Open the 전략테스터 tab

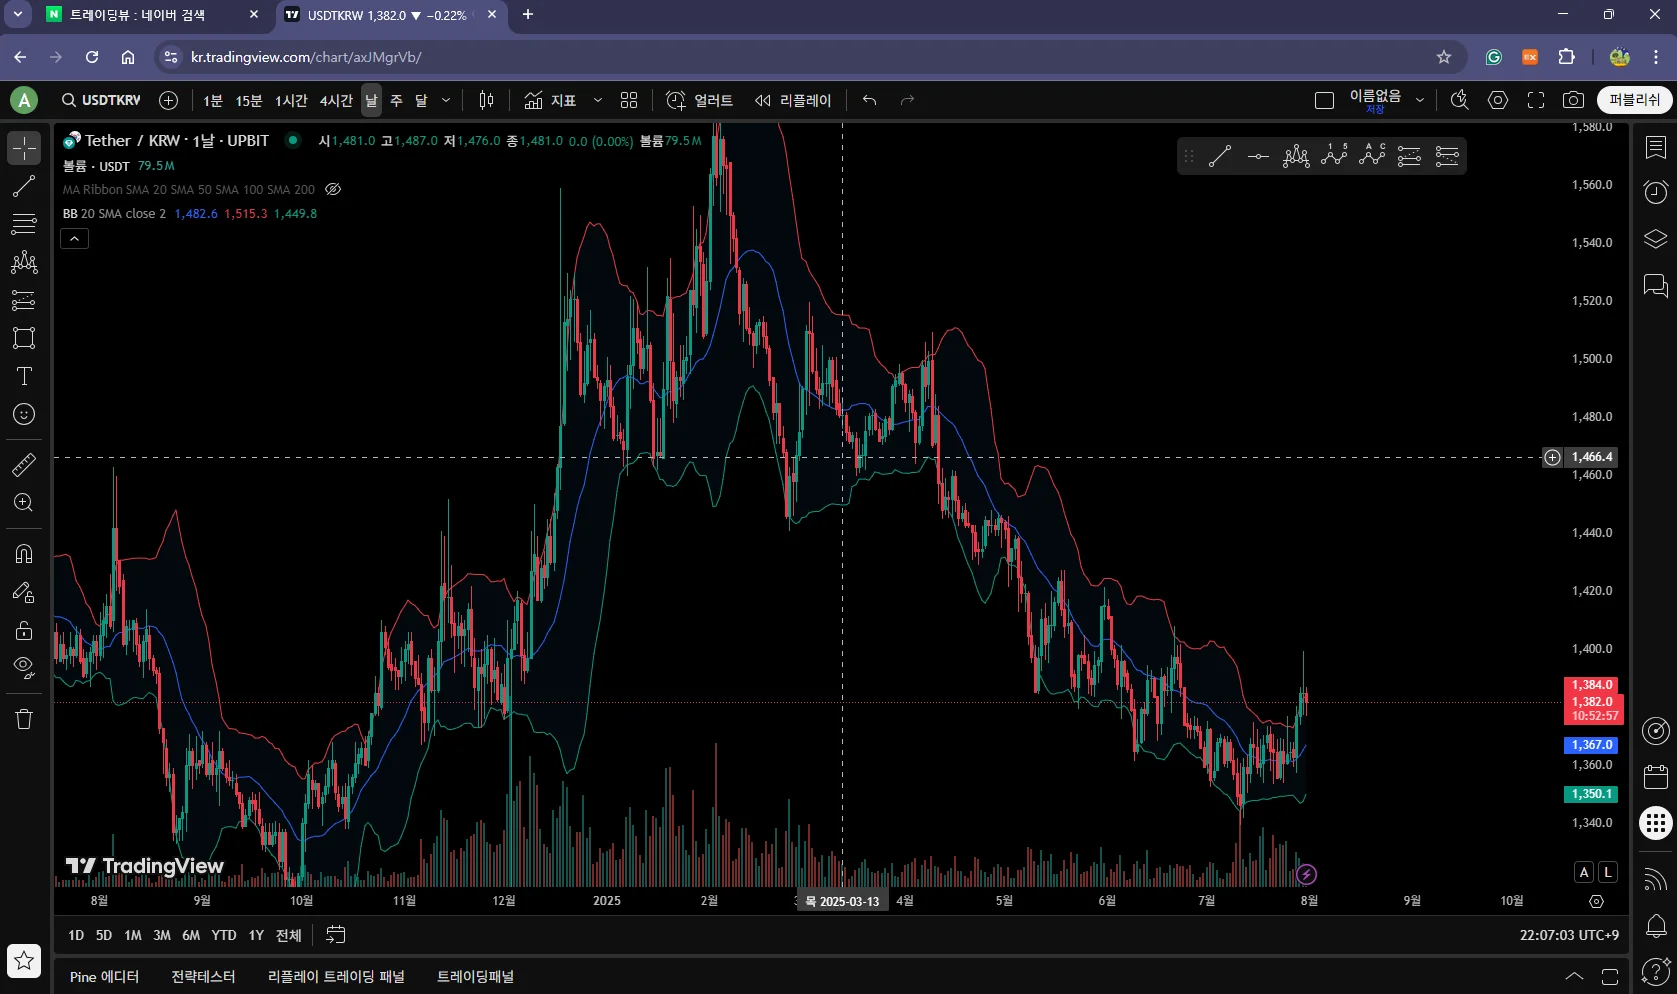[203, 976]
